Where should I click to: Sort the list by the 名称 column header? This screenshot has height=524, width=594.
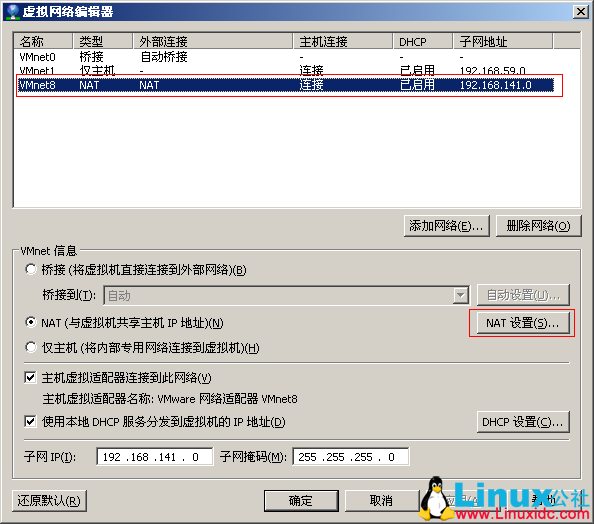click(x=43, y=41)
